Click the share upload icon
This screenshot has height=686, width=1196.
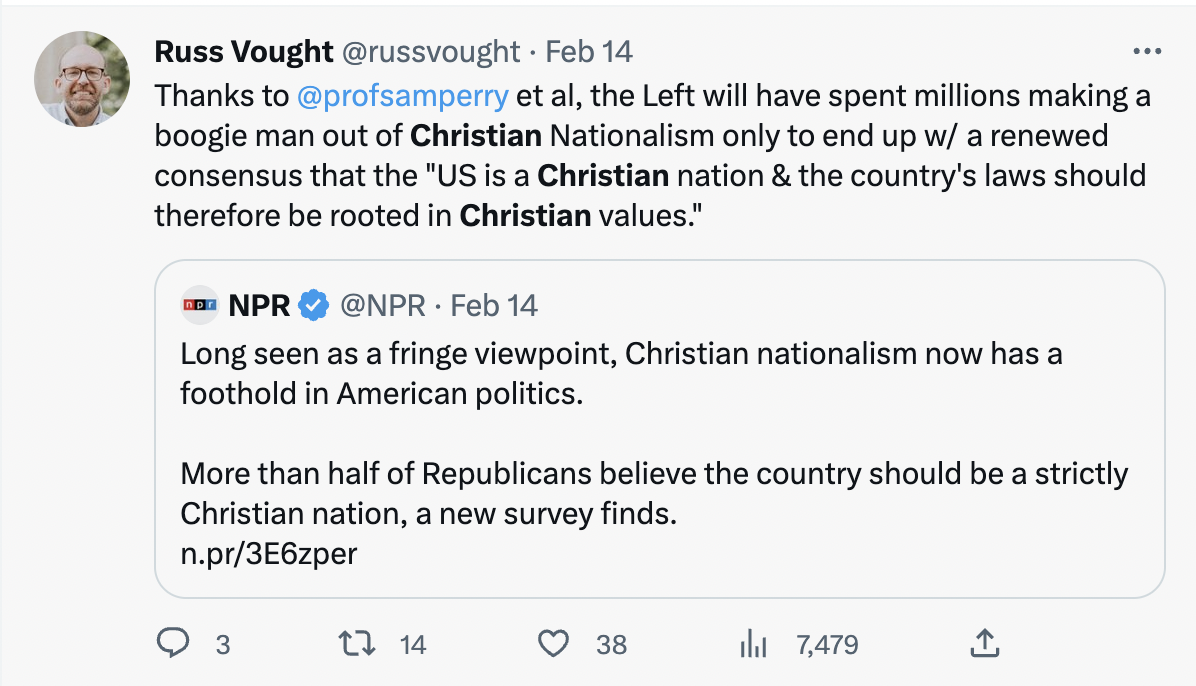[983, 643]
